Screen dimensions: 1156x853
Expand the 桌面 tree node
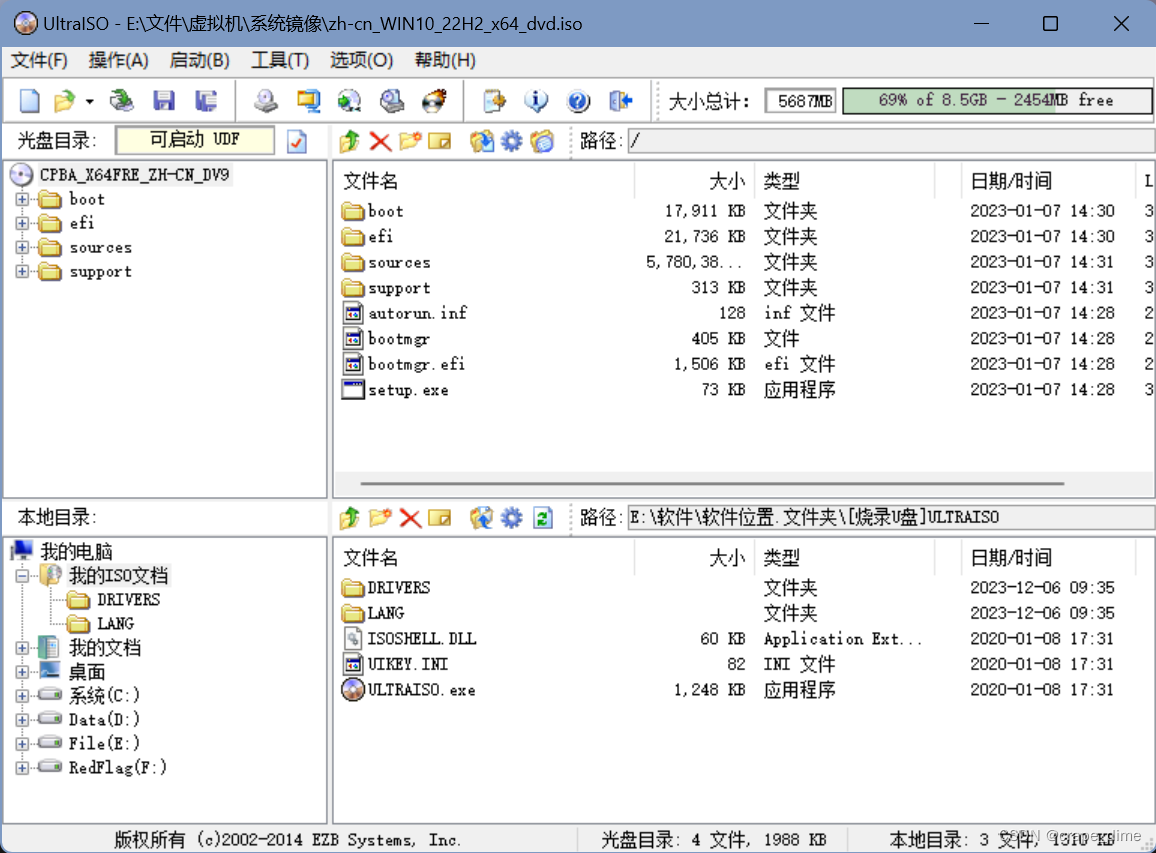(22, 672)
